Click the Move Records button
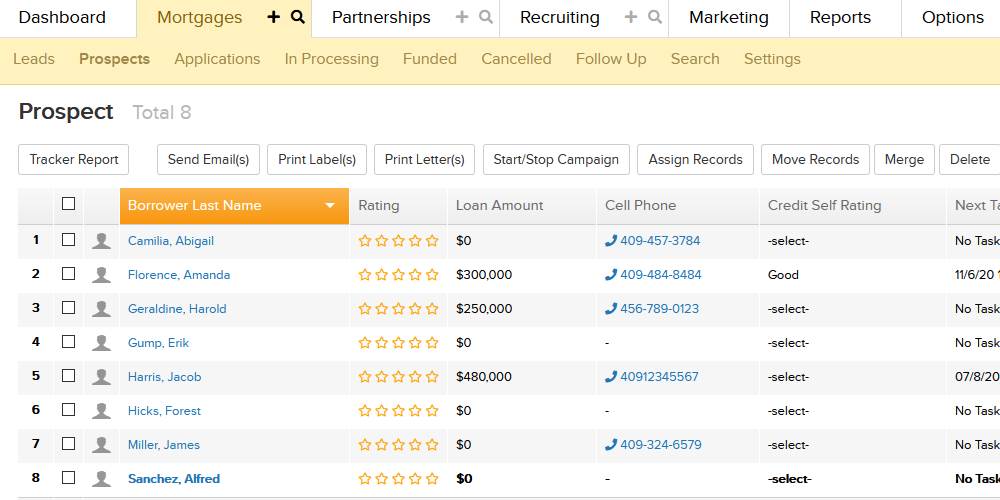1000x500 pixels. point(815,159)
